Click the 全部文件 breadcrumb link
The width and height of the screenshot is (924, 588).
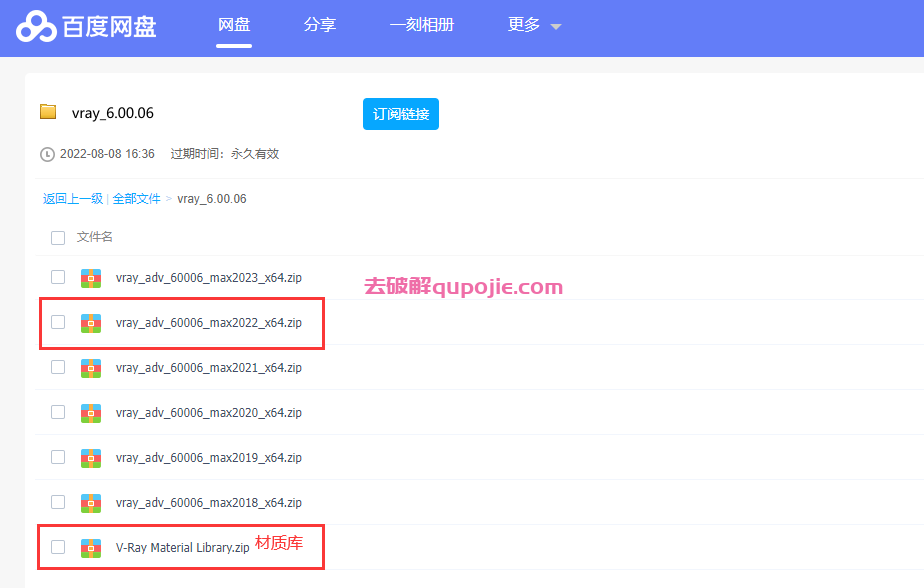click(136, 199)
